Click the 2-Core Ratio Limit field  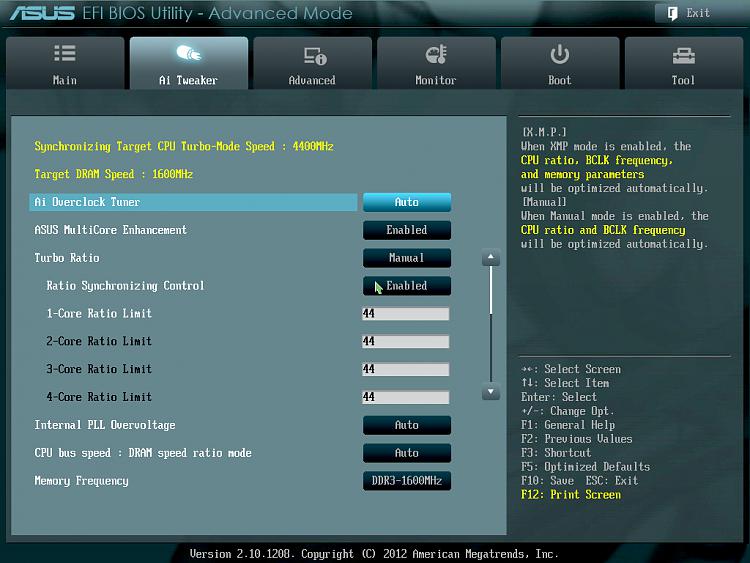tap(406, 342)
